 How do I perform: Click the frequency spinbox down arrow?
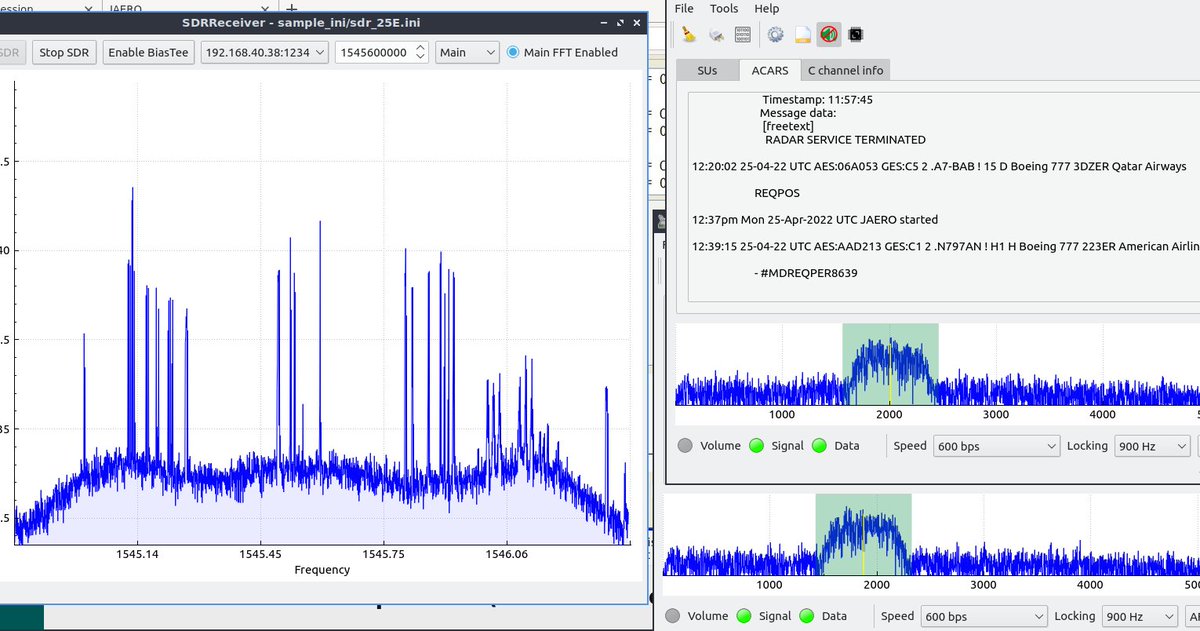[421, 58]
